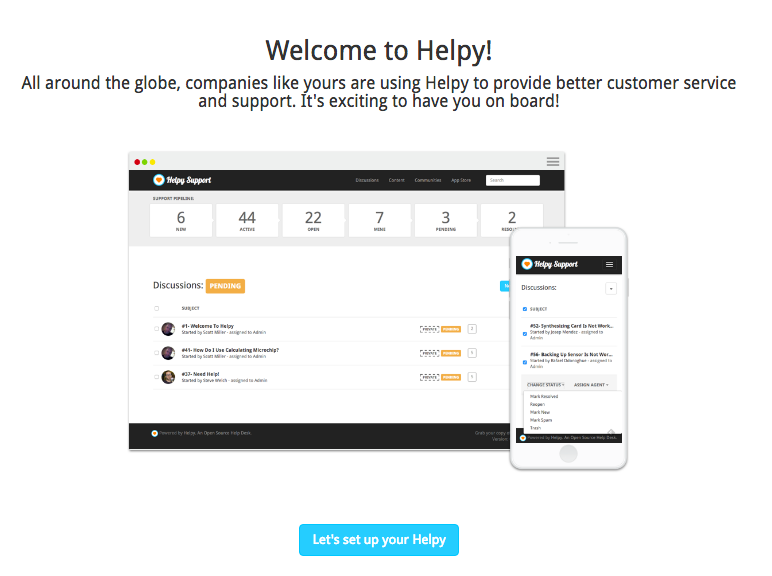This screenshot has width=772, height=576.
Task: Open the Assign Agent dropdown
Action: point(591,384)
